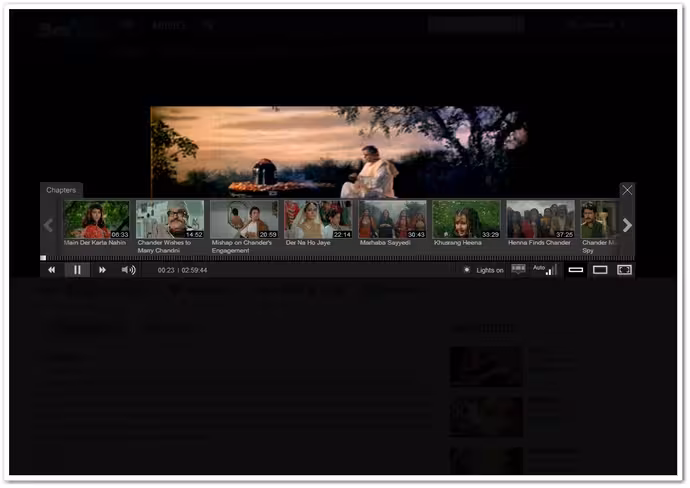
Task: Close the chapters panel
Action: pyautogui.click(x=627, y=190)
